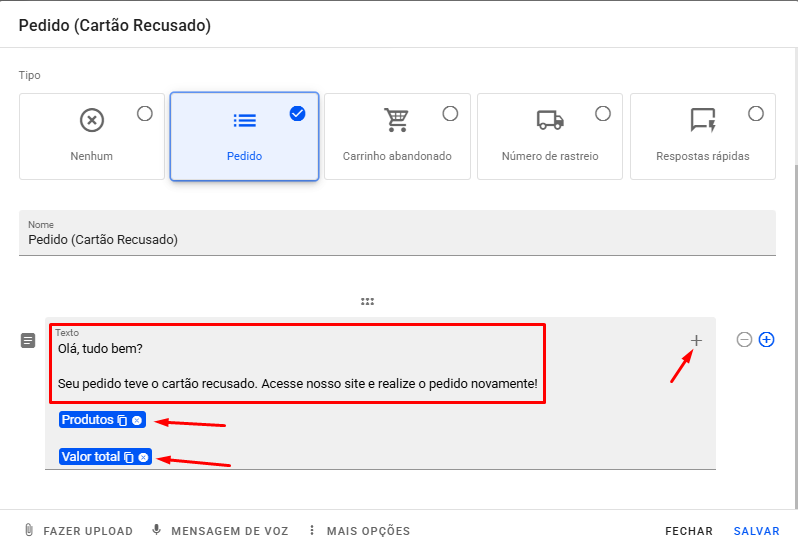Viewport: 798px width, 550px height.
Task: Remove message block with minus circle icon
Action: (744, 340)
